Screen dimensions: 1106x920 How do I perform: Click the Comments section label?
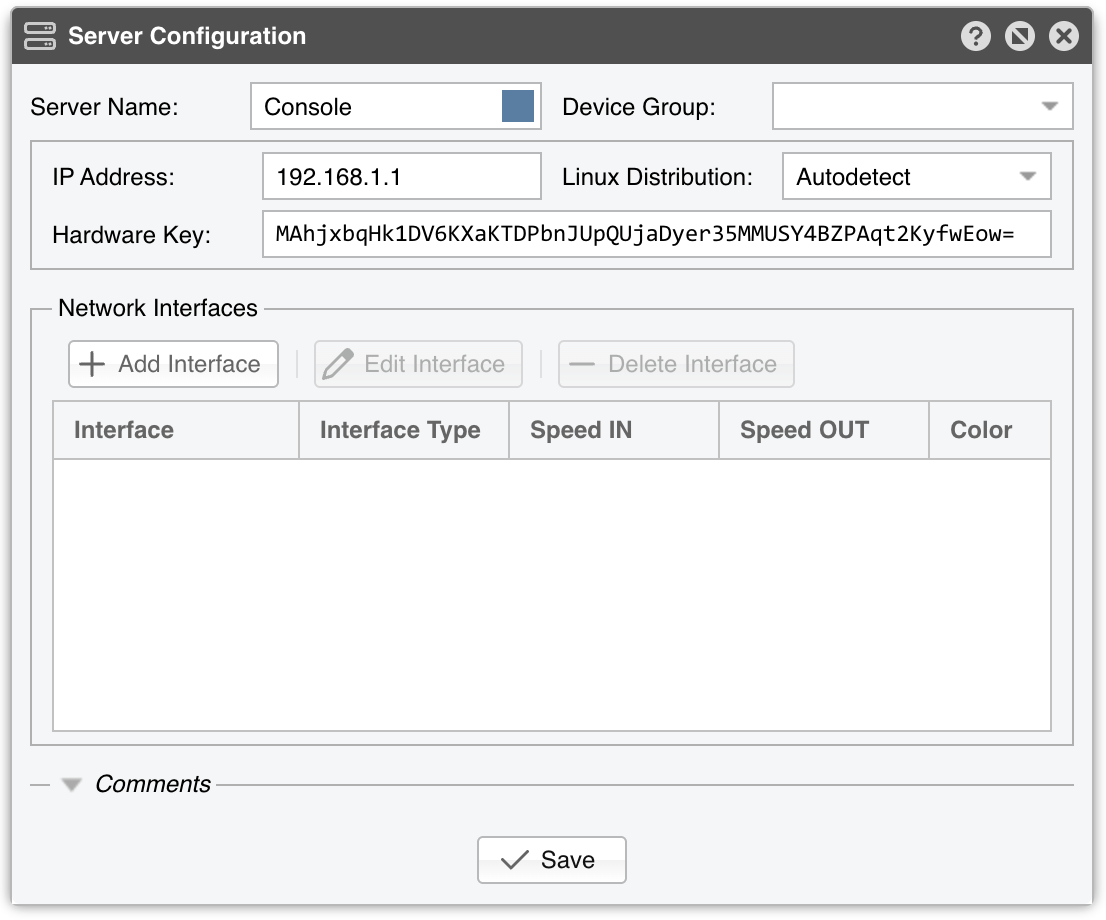152,785
